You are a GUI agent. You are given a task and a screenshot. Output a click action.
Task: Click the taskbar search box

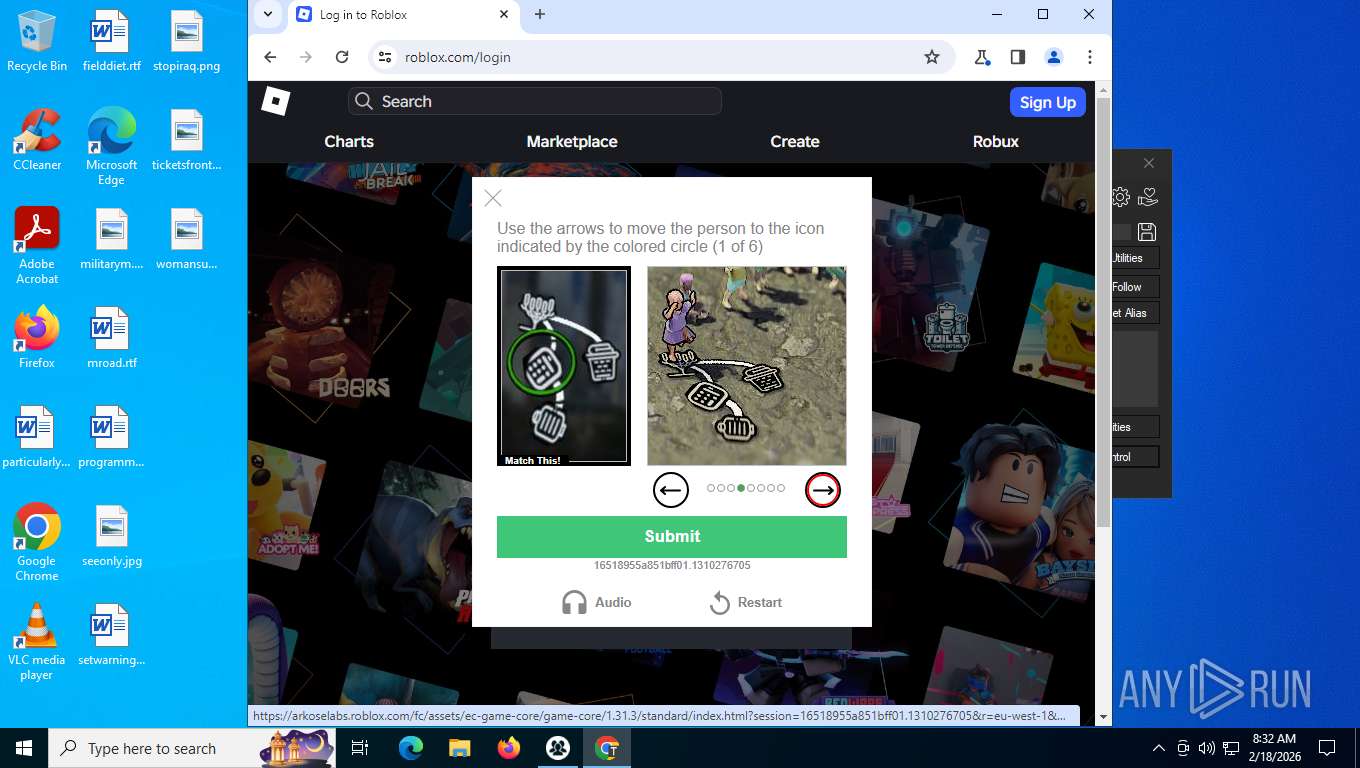tap(193, 748)
